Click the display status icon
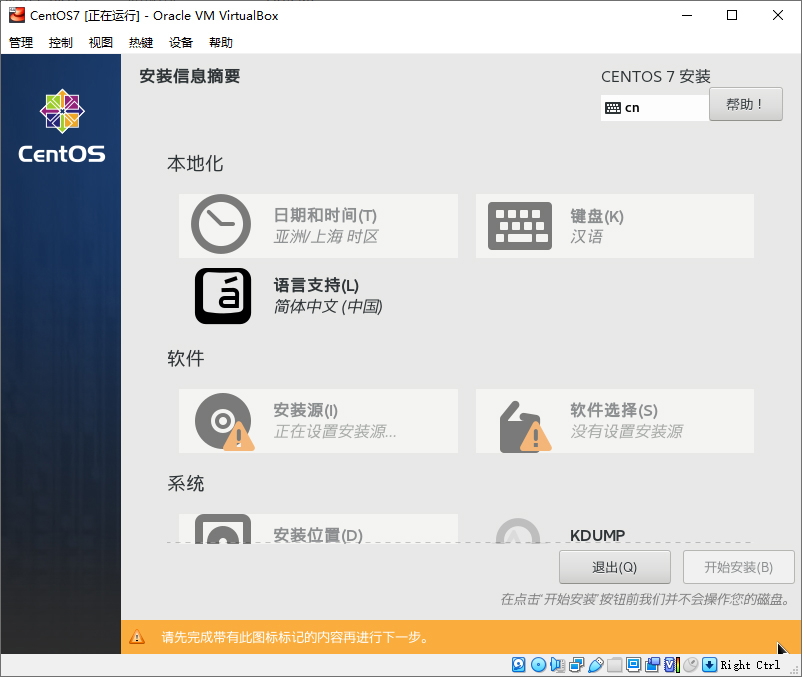This screenshot has height=679, width=802. [632, 664]
